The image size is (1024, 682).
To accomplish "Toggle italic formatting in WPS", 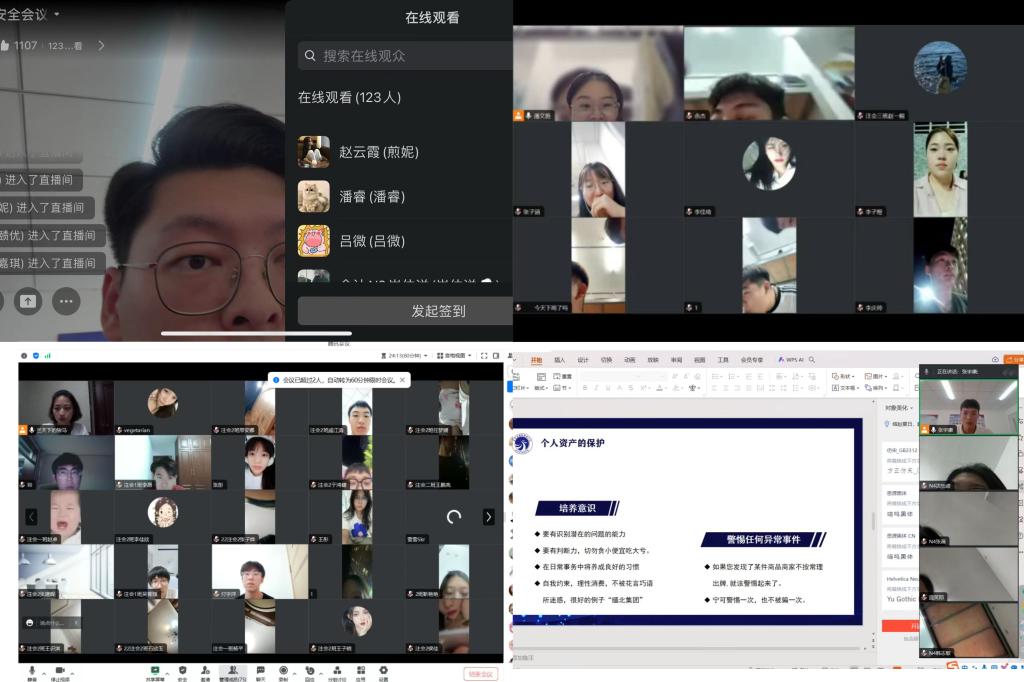I will coord(596,388).
